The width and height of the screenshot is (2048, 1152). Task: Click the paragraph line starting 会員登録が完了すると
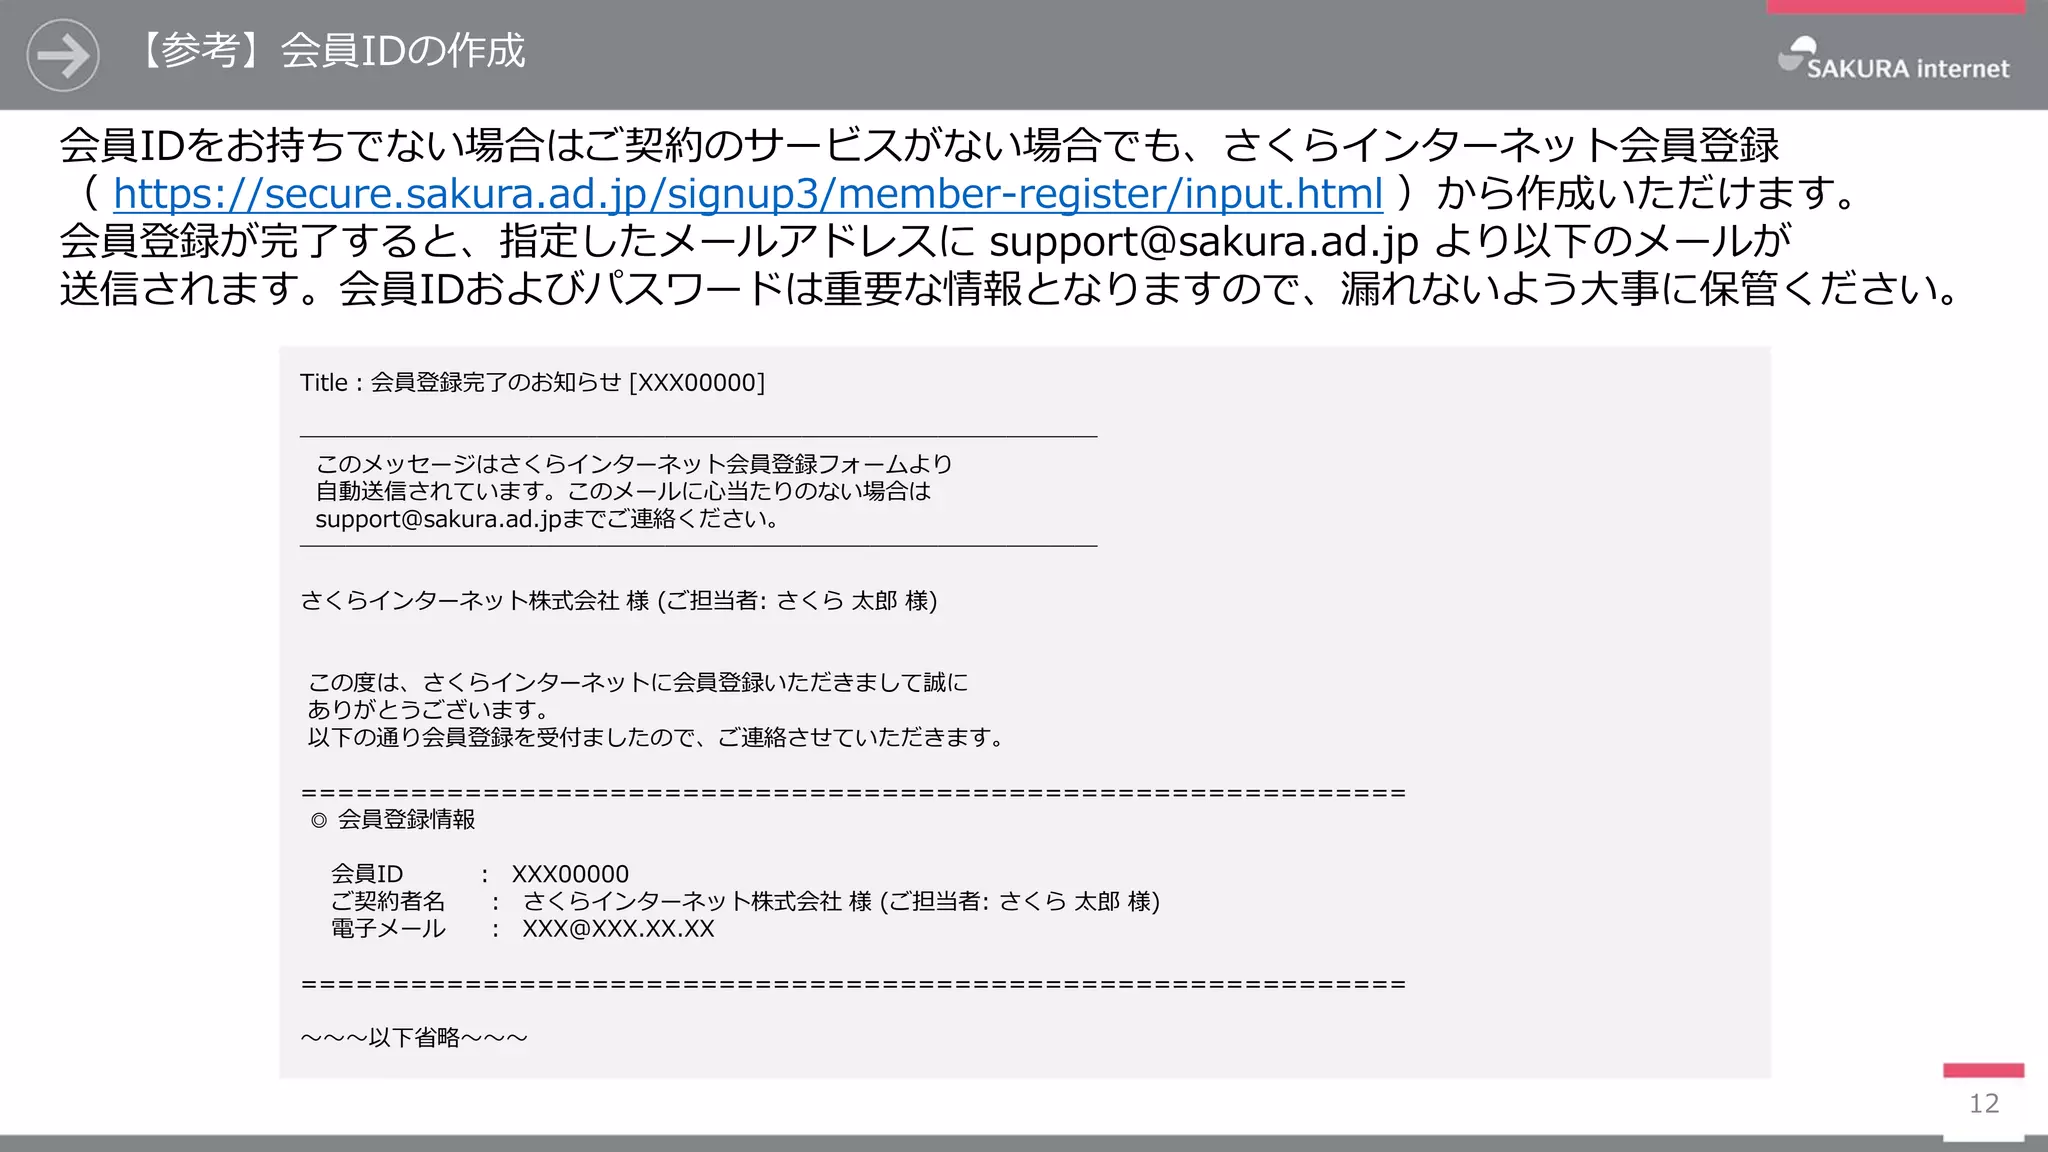(925, 241)
